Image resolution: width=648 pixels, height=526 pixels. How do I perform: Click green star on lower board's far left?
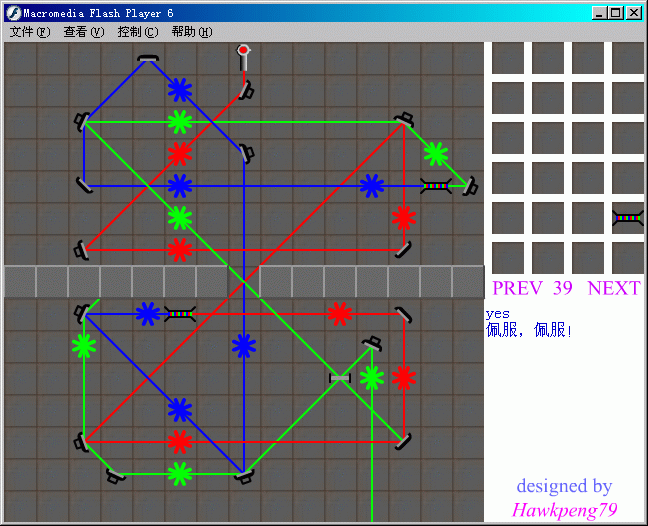click(x=84, y=346)
